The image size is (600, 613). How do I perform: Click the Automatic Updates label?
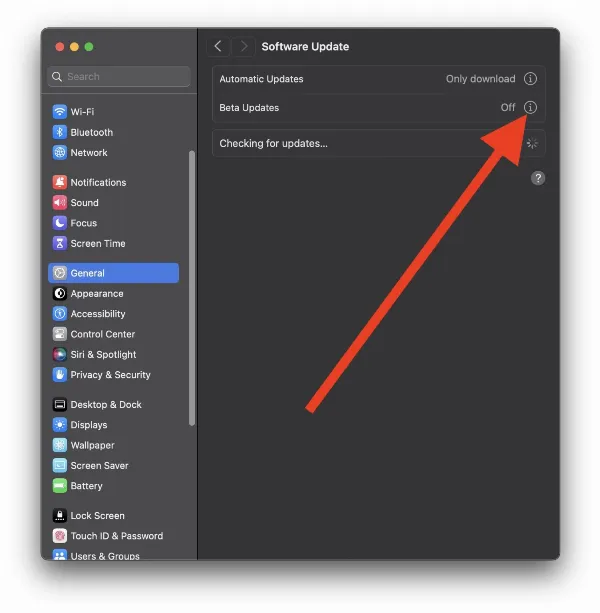tap(261, 79)
